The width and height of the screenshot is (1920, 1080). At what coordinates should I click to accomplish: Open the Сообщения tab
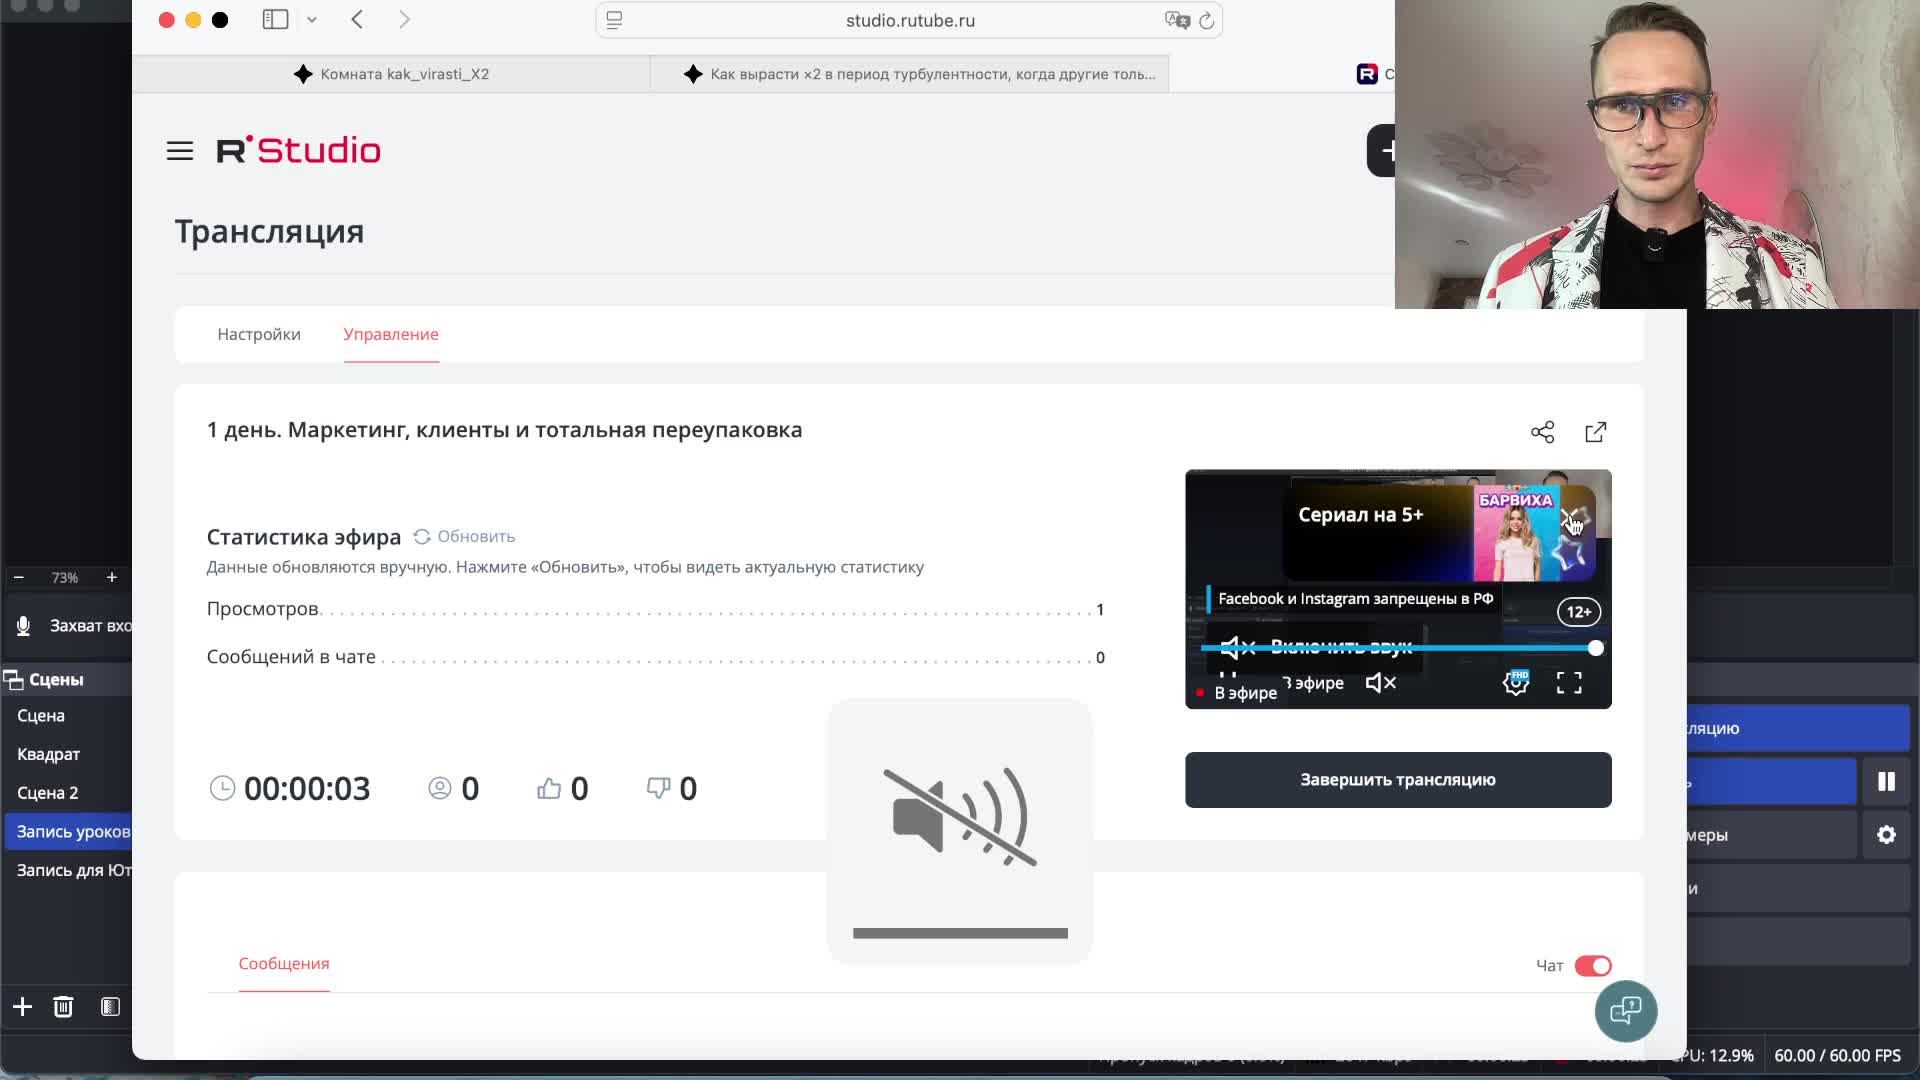(x=284, y=963)
